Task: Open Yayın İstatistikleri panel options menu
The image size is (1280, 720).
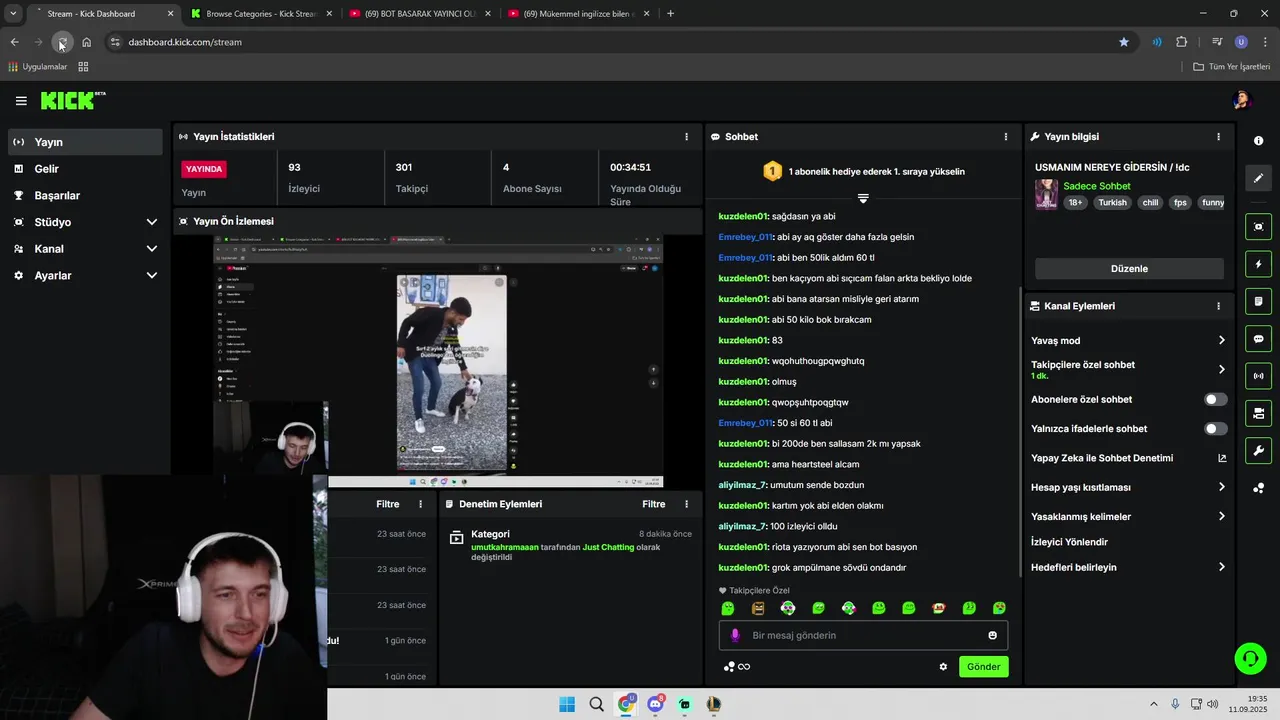Action: [x=686, y=136]
